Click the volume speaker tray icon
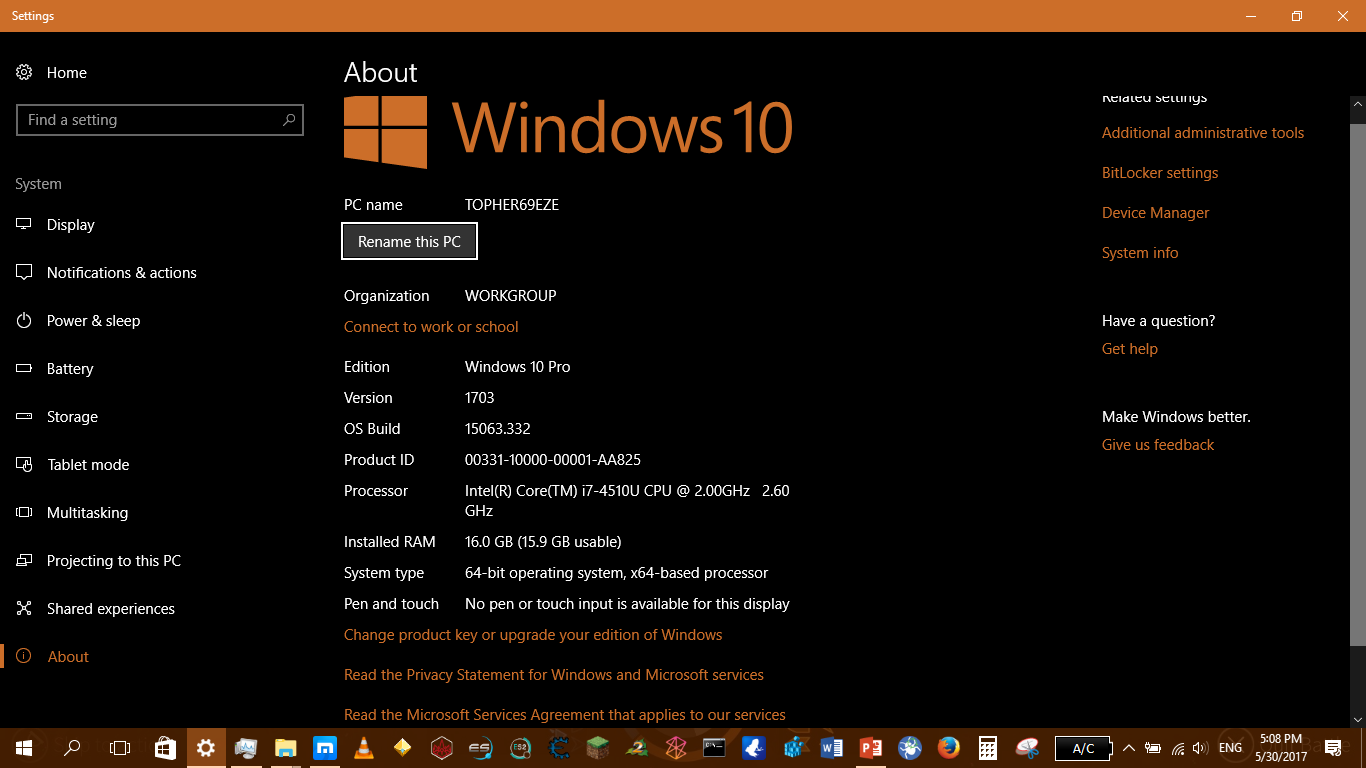This screenshot has height=768, width=1366. pos(1201,748)
